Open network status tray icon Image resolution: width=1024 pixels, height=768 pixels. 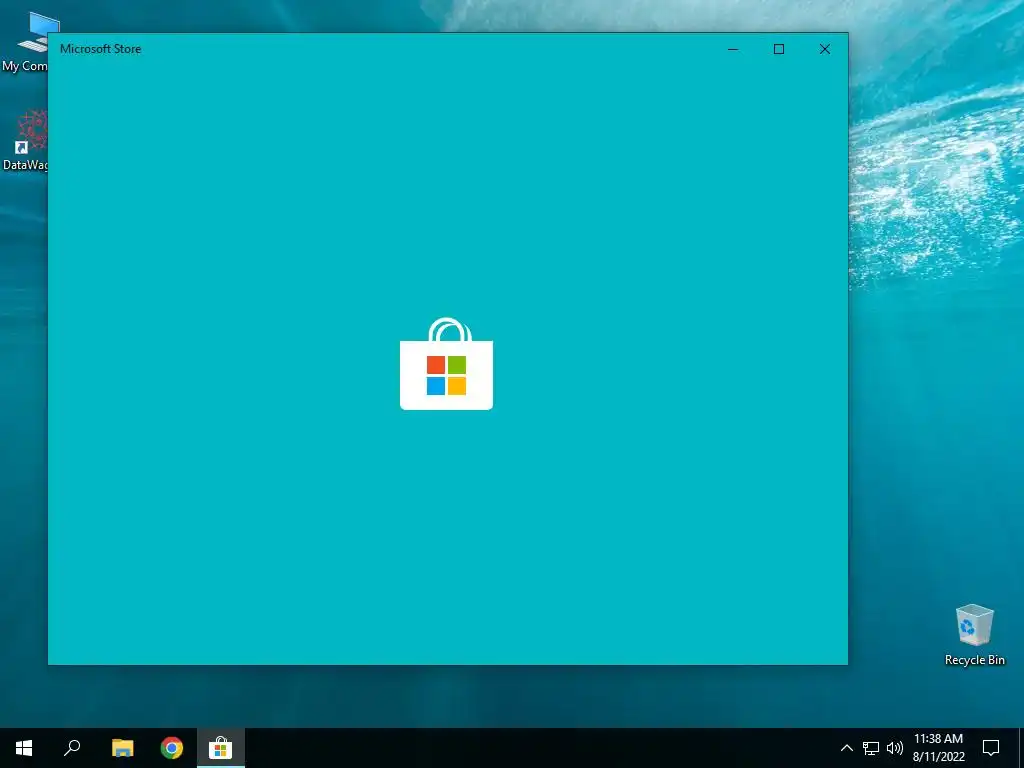871,748
